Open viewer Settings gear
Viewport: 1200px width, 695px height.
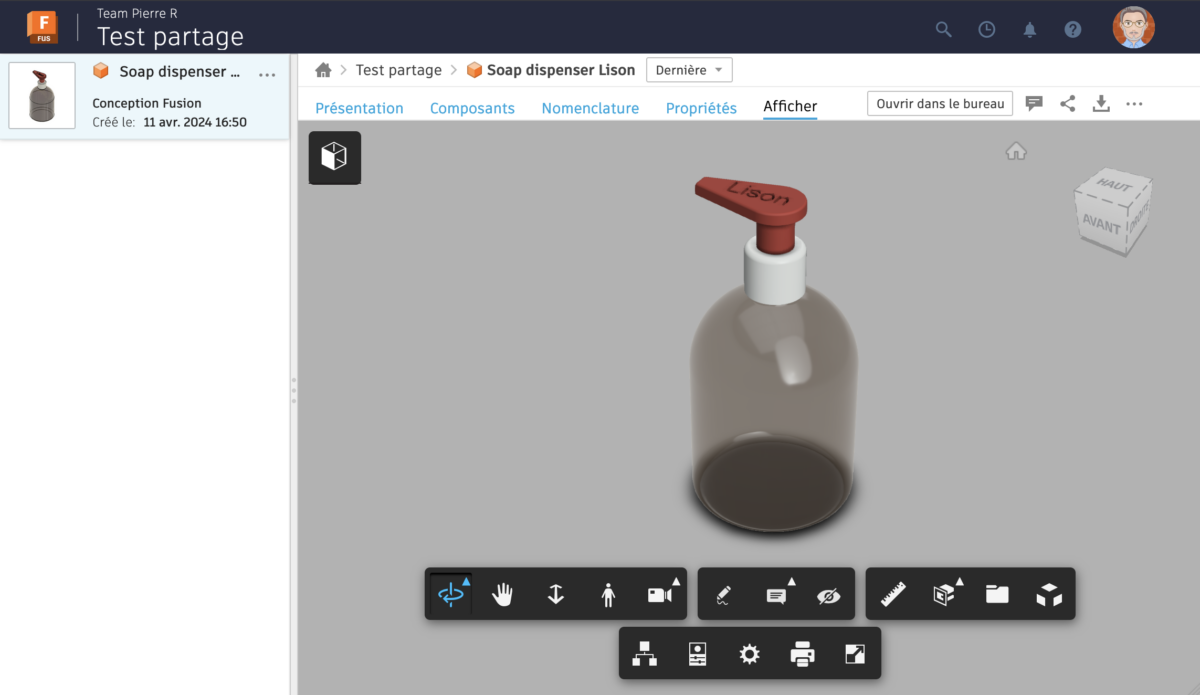pyautogui.click(x=749, y=654)
